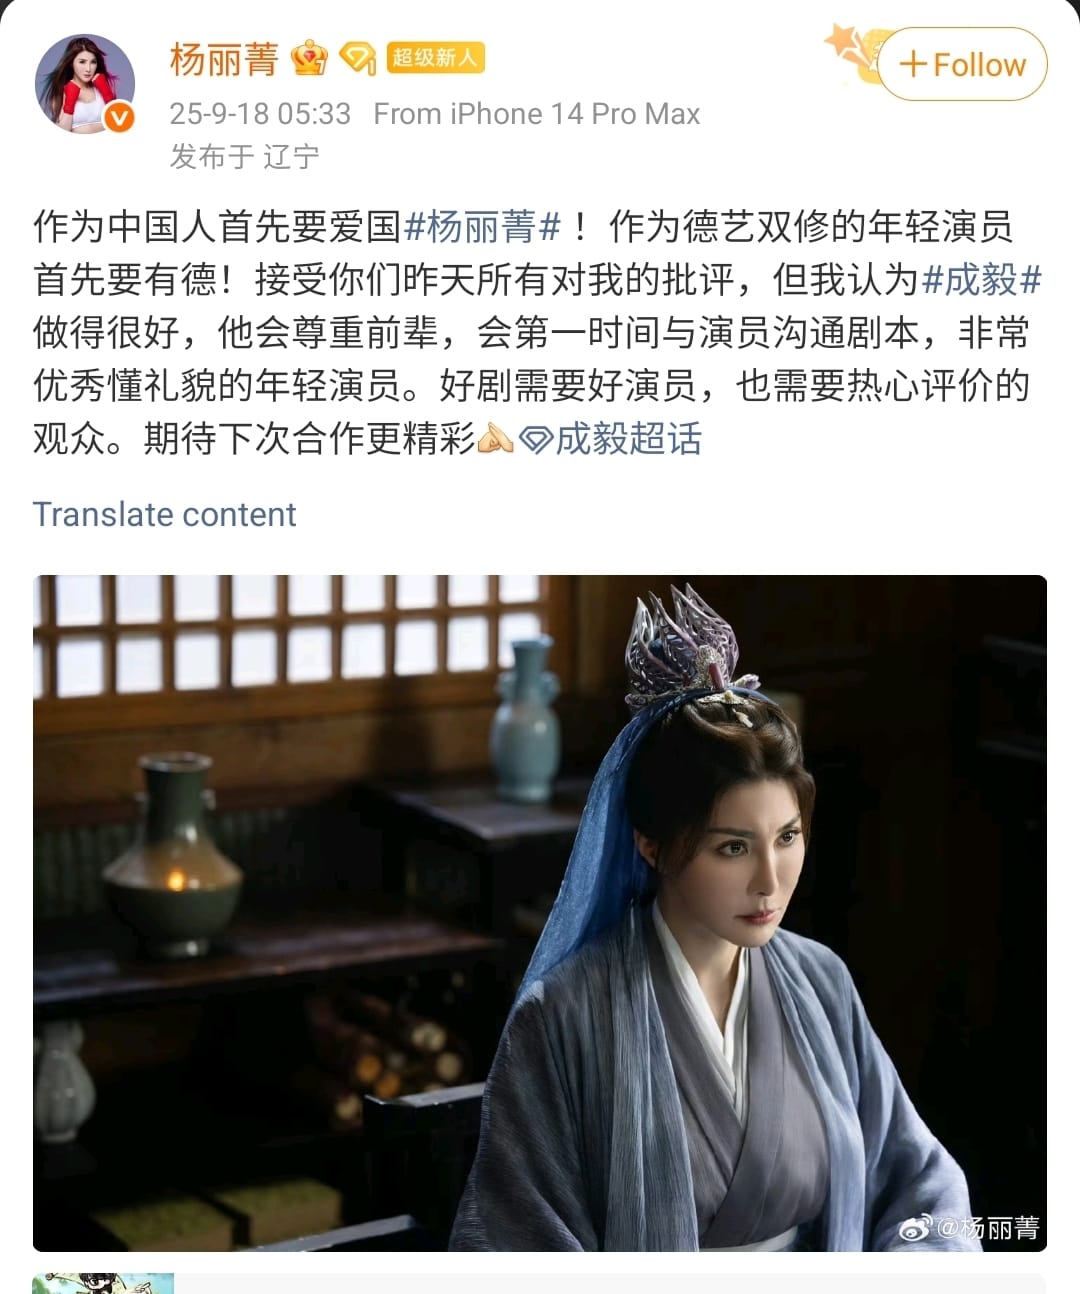Tap the orange verified badge on avatar

pos(119,117)
